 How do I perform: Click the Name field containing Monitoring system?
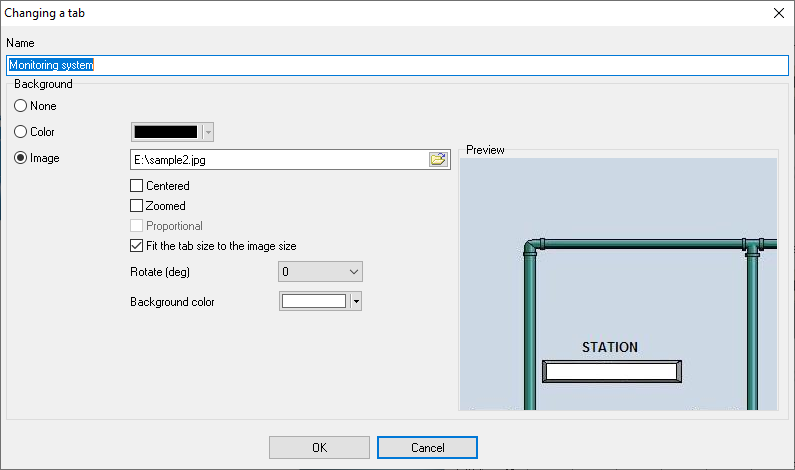(400, 64)
